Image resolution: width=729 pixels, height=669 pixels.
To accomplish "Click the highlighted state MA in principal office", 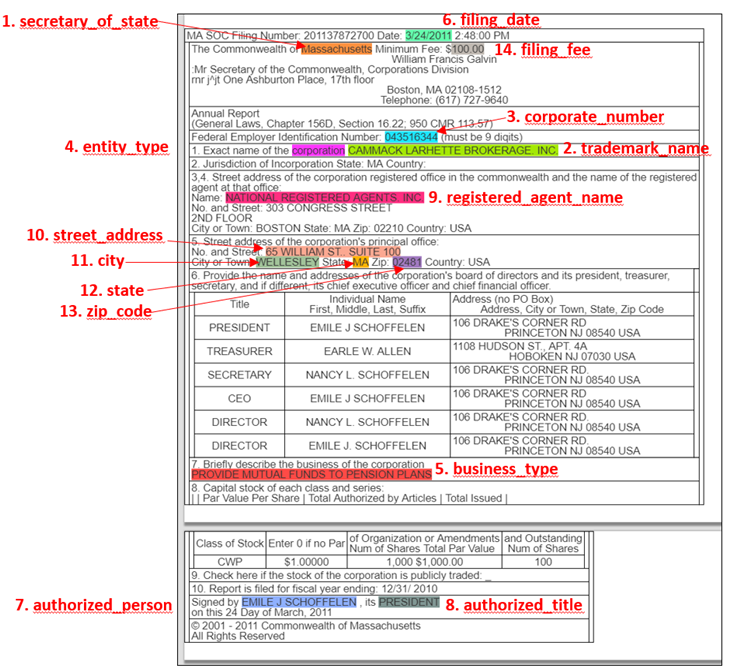I will click(x=361, y=262).
